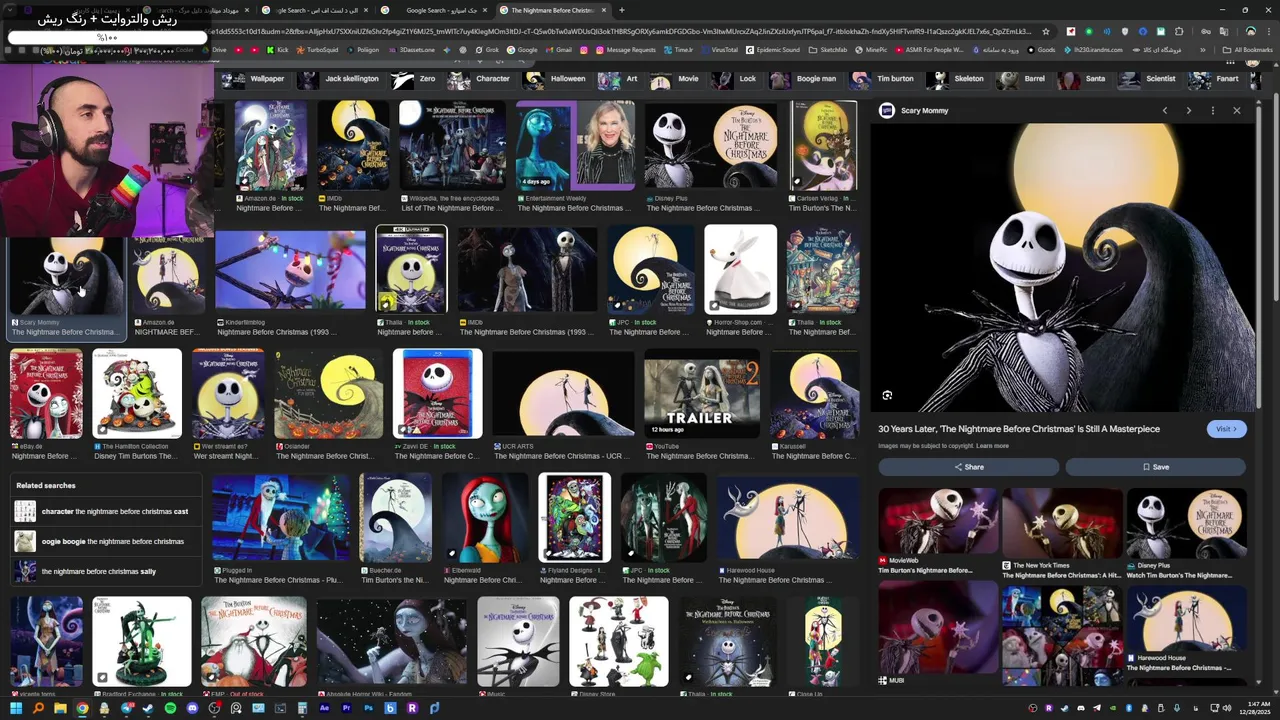Open the article title about 30 Years Later
This screenshot has height=720, width=1280.
1018,429
